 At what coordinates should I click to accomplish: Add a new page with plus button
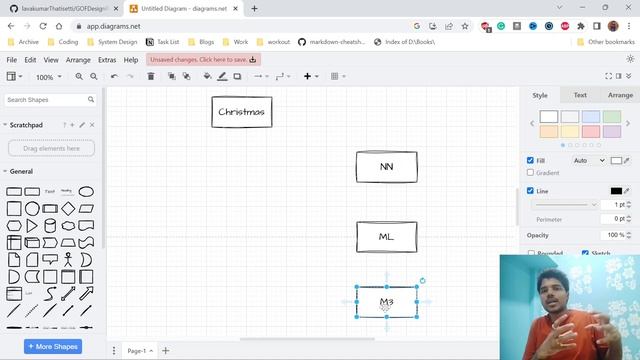(x=166, y=351)
